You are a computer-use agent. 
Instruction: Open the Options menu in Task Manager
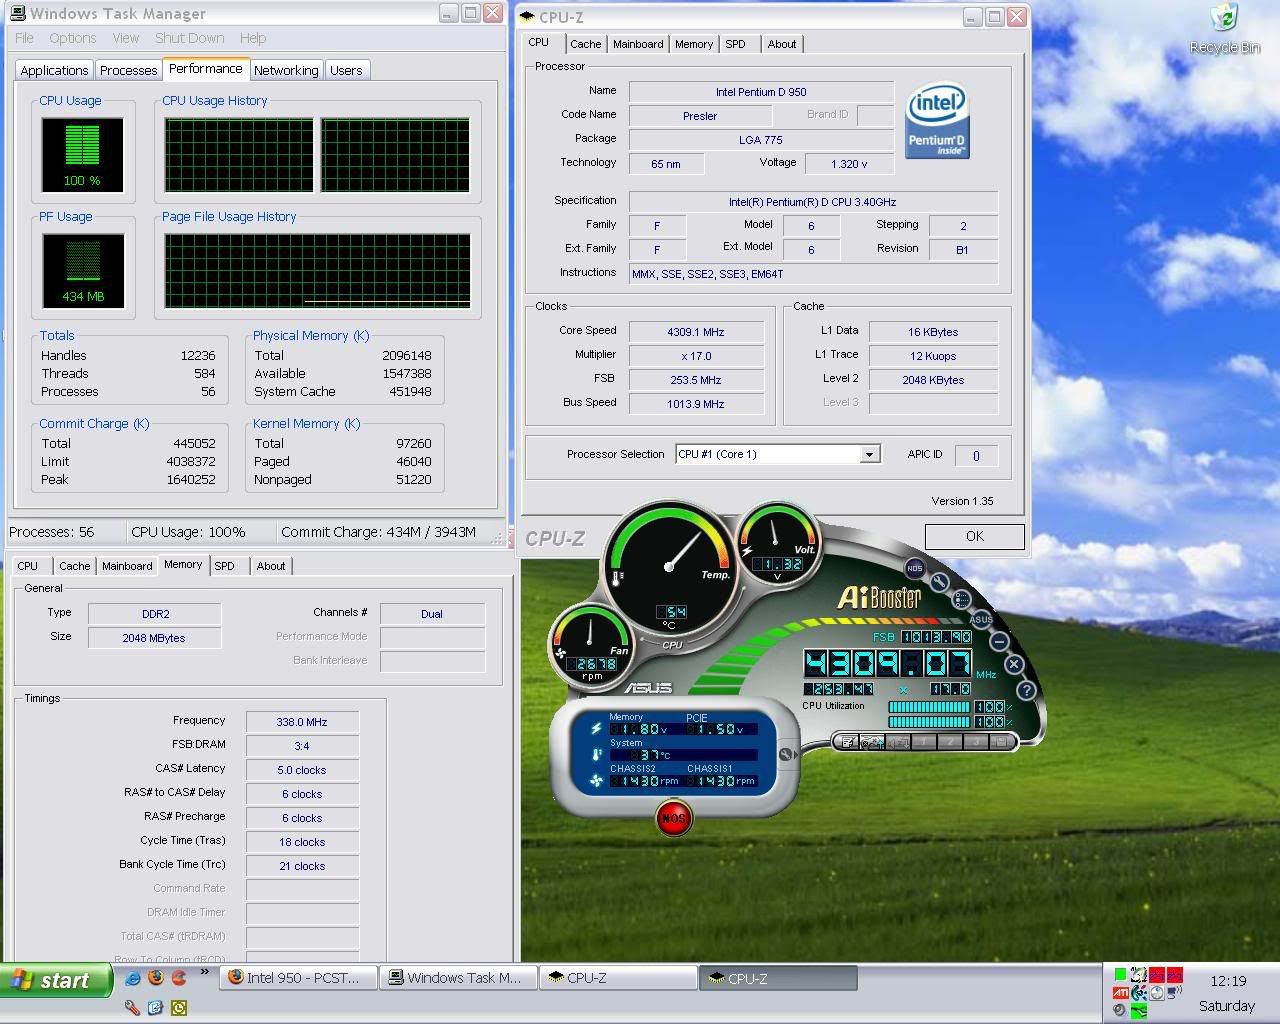(x=73, y=38)
